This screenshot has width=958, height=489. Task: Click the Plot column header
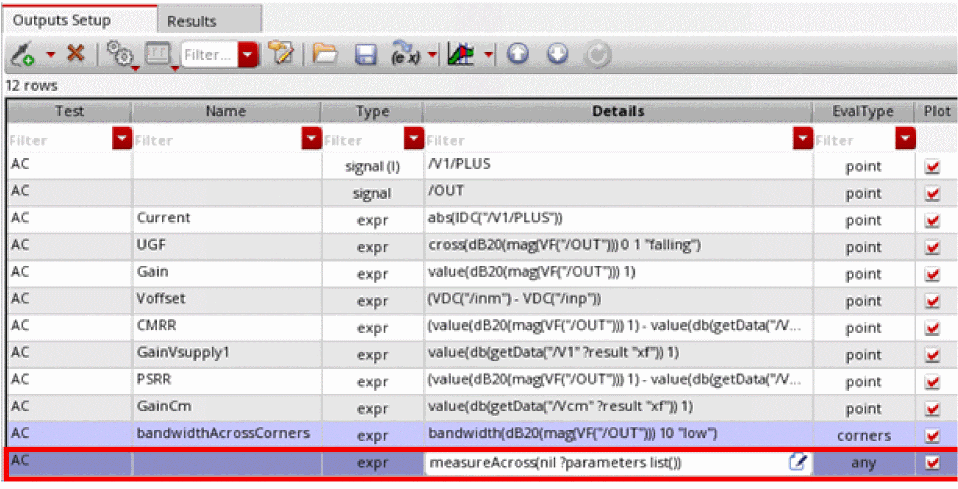click(937, 111)
